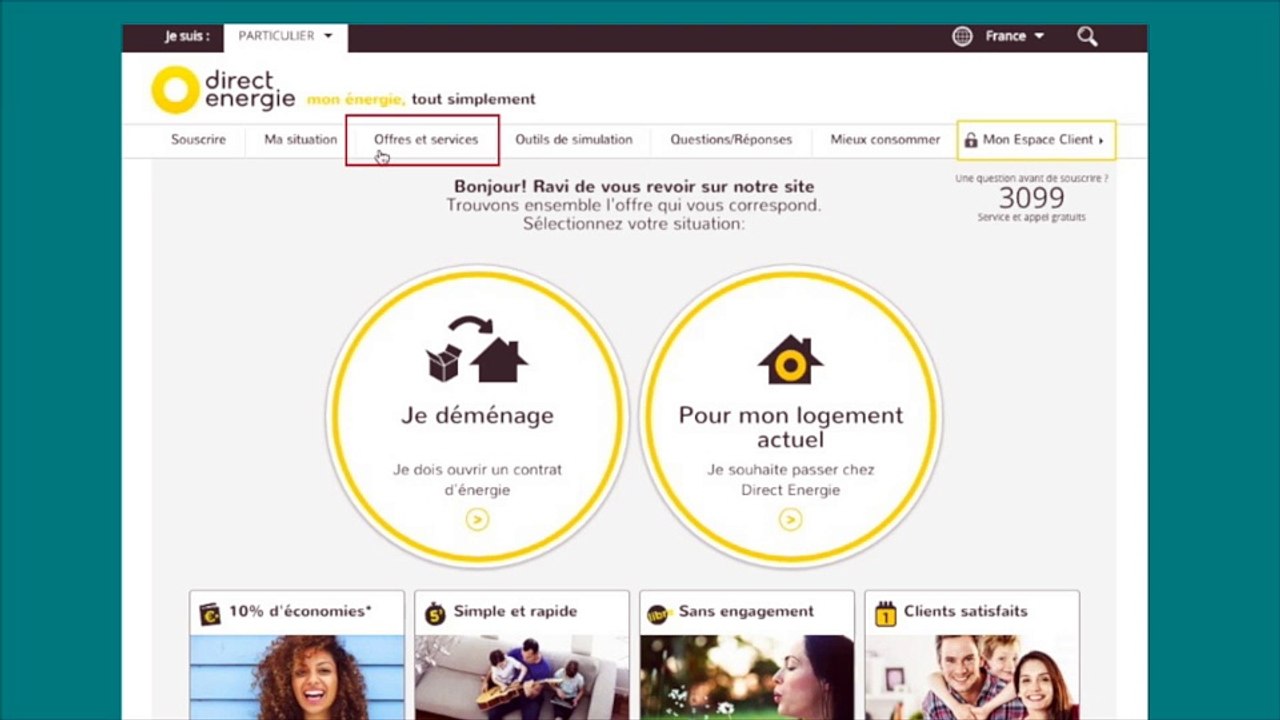Open the Sans engagement card photo
This screenshot has width=1280, height=720.
coord(747,677)
